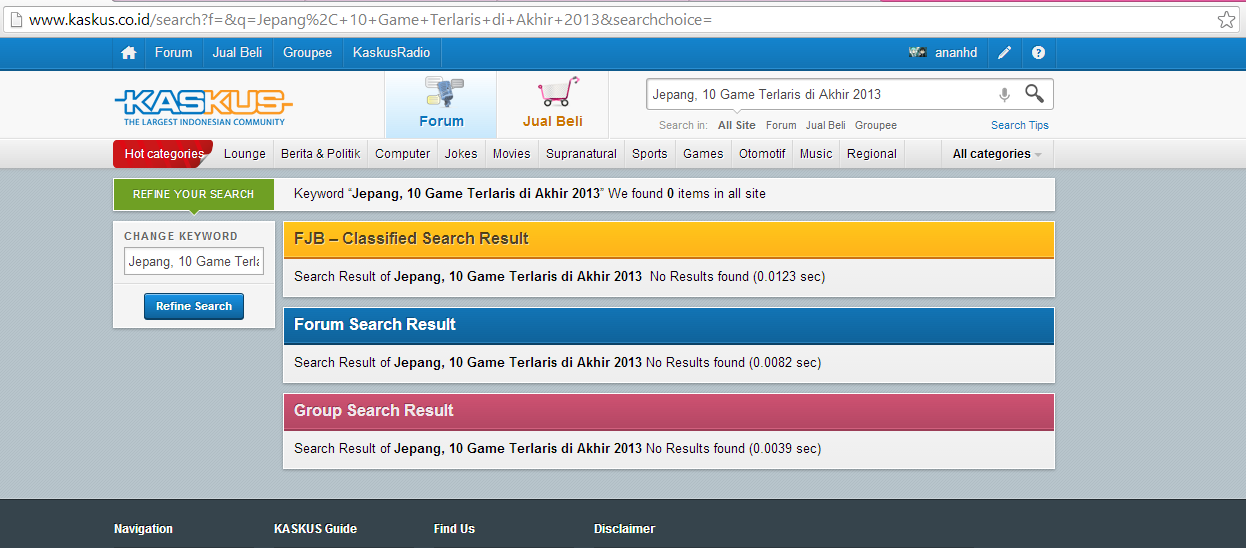The width and height of the screenshot is (1246, 548).
Task: Click the 'Search in:' label
Action: click(683, 125)
